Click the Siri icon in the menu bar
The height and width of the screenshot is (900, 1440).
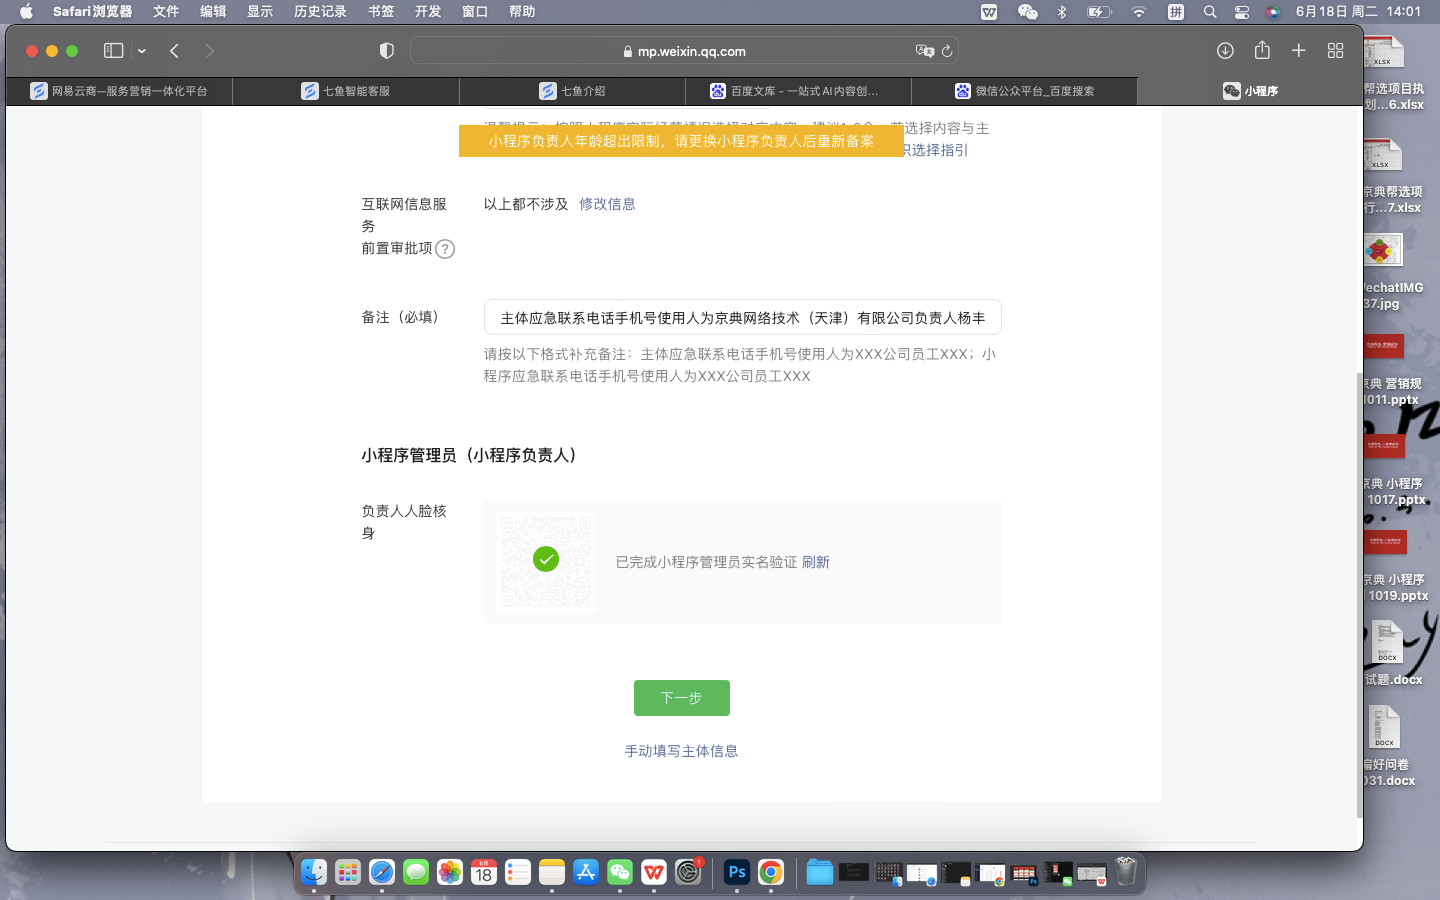(x=1273, y=12)
